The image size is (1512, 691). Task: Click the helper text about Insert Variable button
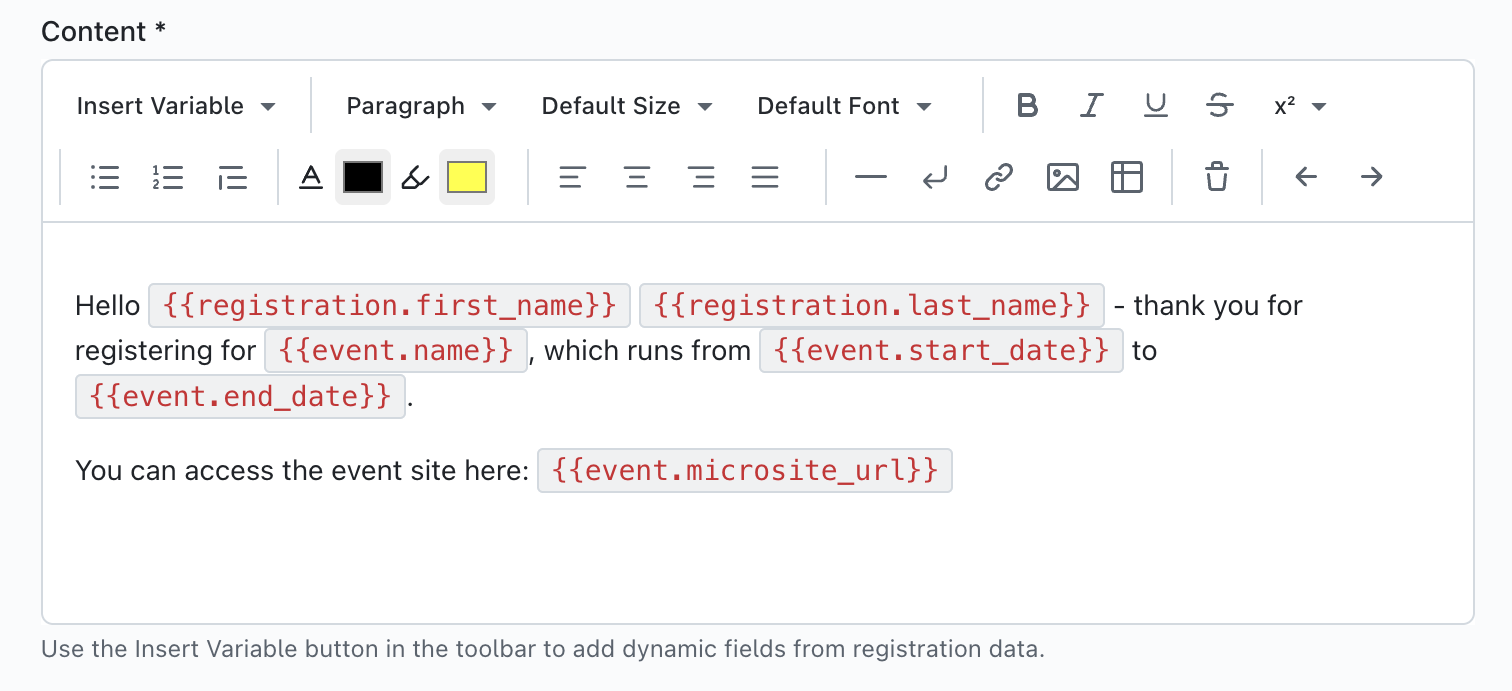[x=543, y=649]
